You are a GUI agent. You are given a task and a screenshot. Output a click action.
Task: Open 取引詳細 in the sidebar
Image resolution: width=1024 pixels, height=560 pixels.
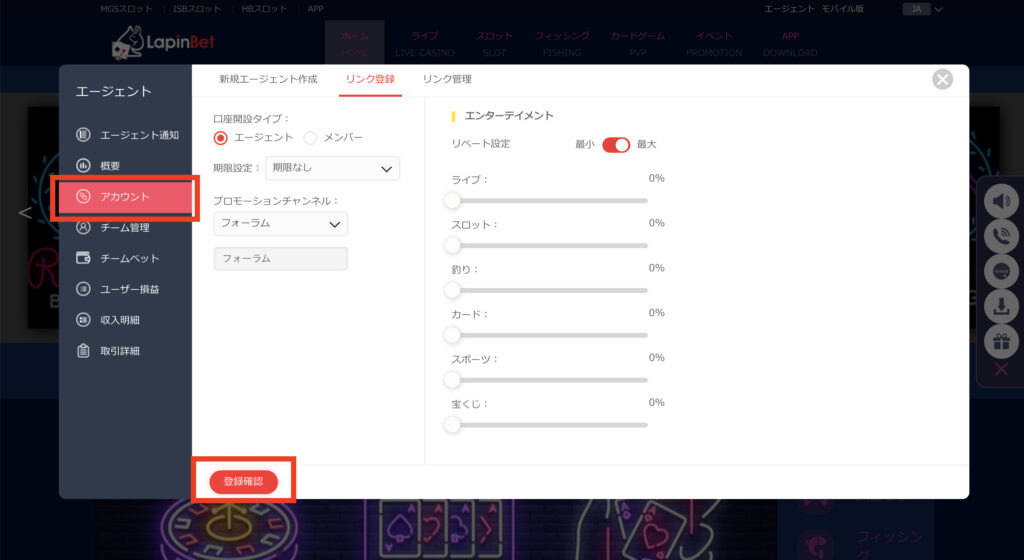click(127, 350)
